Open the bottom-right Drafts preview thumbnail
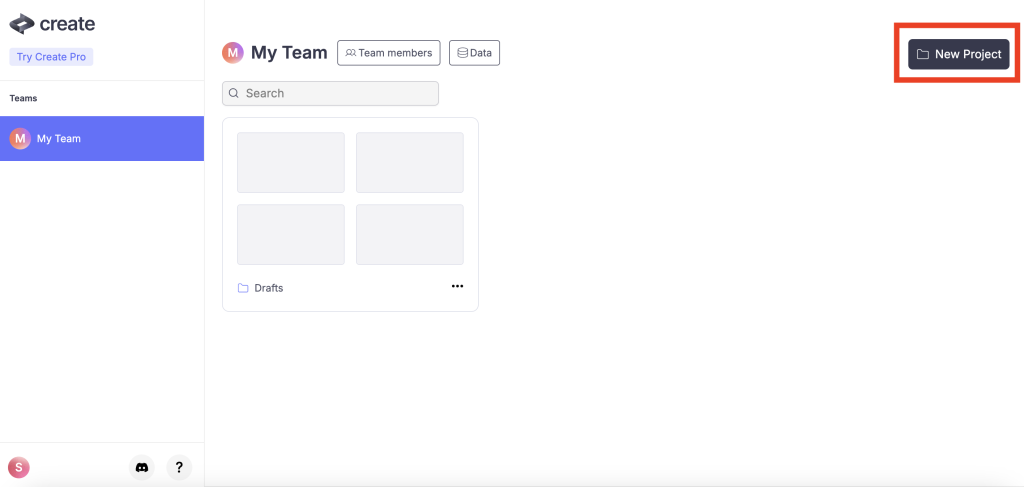The height and width of the screenshot is (487, 1024). pos(409,235)
